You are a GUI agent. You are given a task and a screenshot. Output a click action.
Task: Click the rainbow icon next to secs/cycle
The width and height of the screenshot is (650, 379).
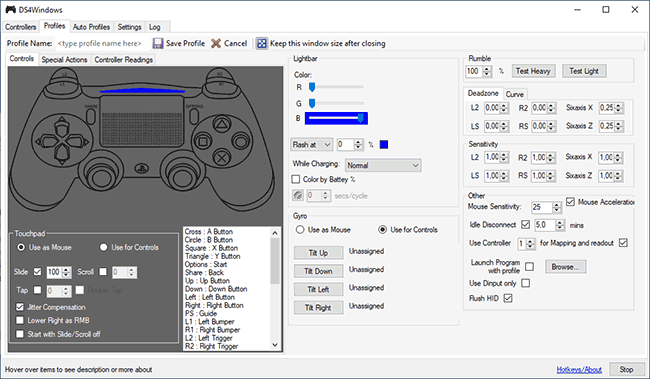(x=298, y=195)
